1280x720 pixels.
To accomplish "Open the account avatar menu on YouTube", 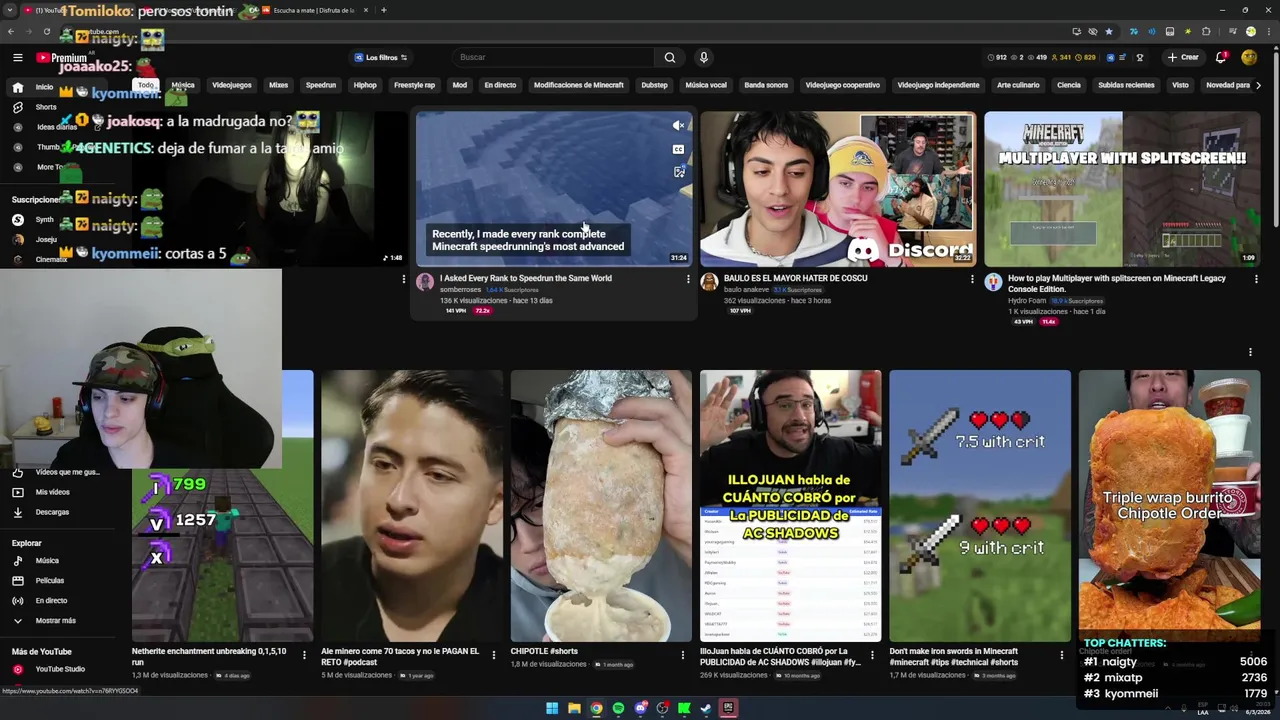I will pos(1249,58).
